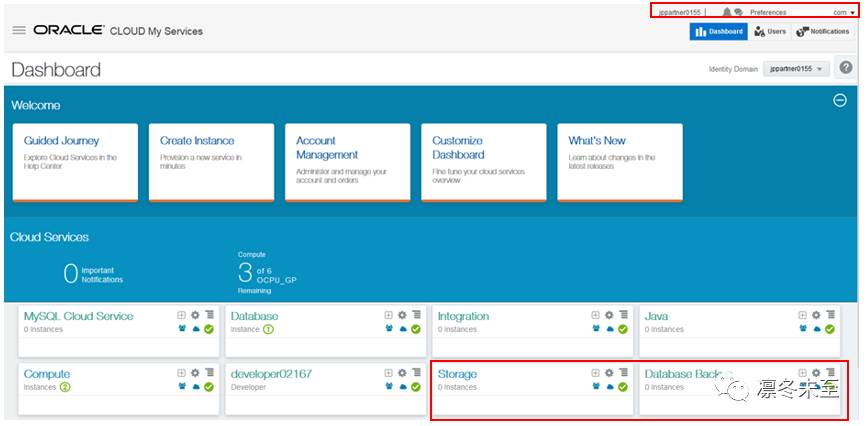
Task: Click the 0 Important Notifications counter
Action: tap(93, 274)
